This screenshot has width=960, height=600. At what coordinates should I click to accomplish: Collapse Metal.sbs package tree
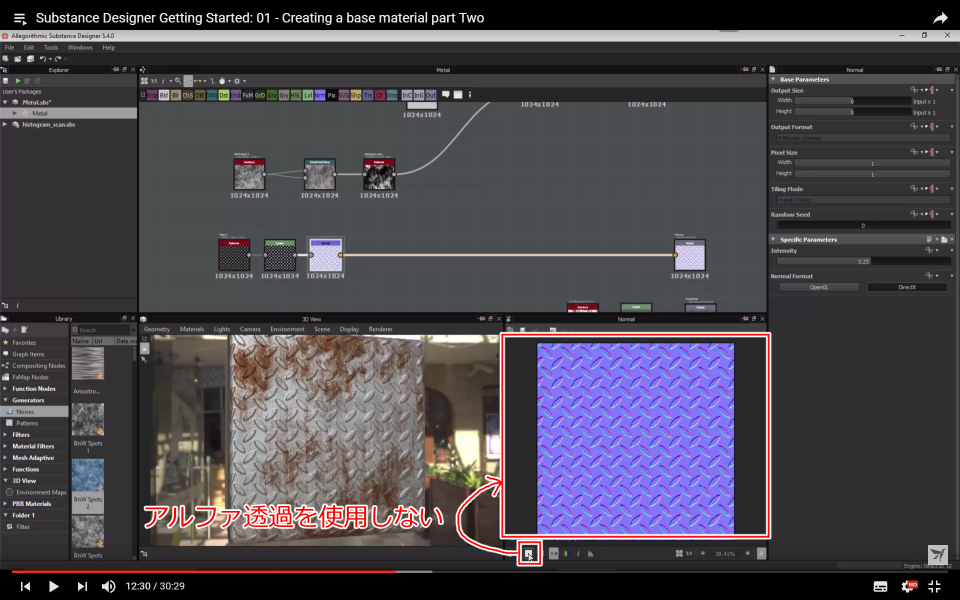click(x=6, y=102)
